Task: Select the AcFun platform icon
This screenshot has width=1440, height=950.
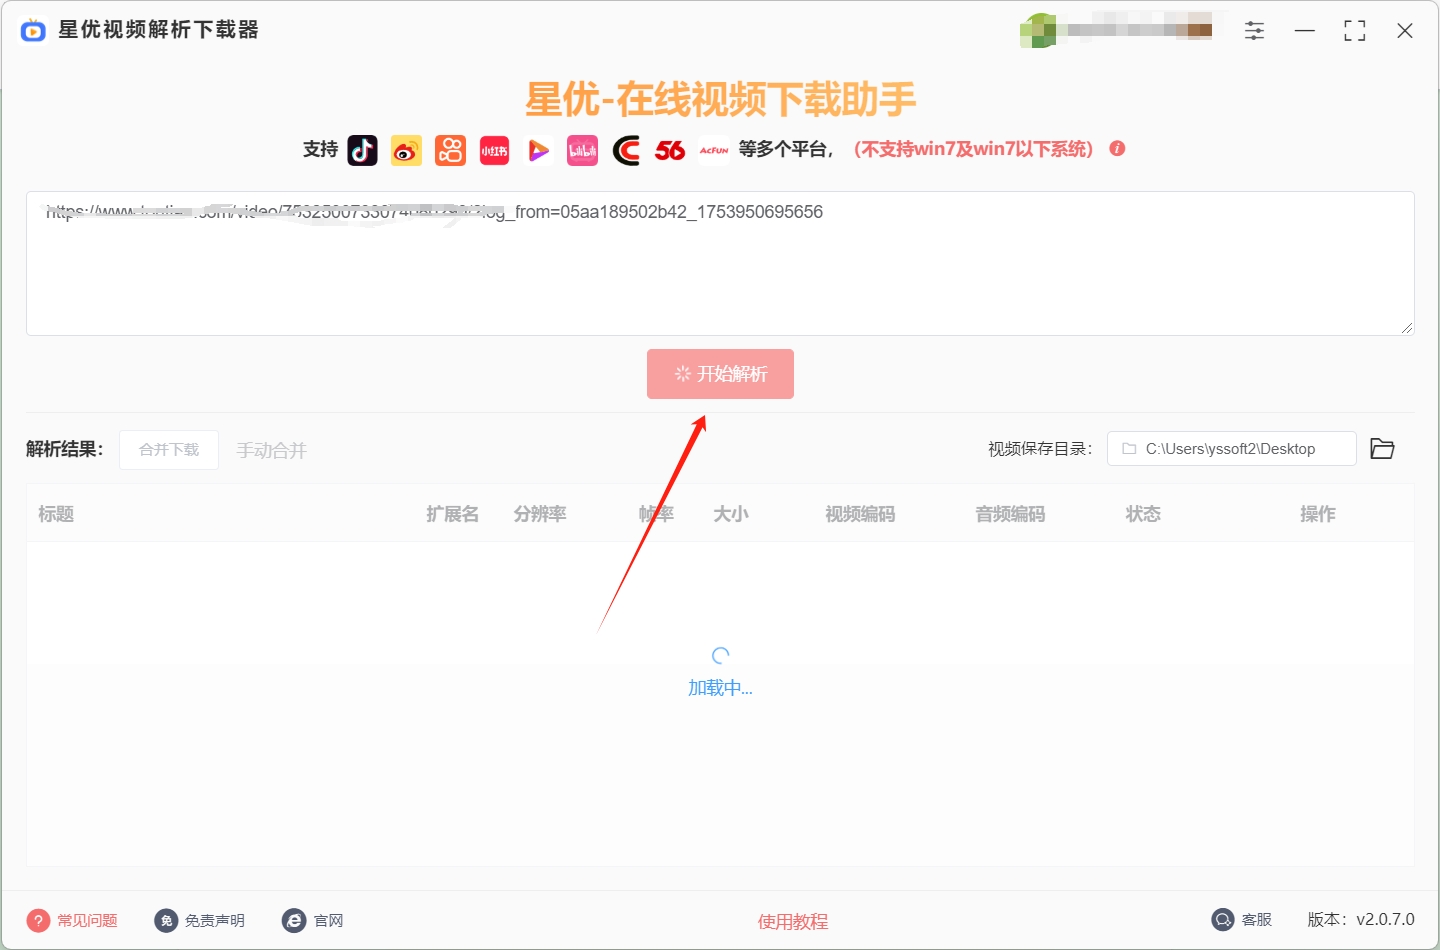Action: 714,150
